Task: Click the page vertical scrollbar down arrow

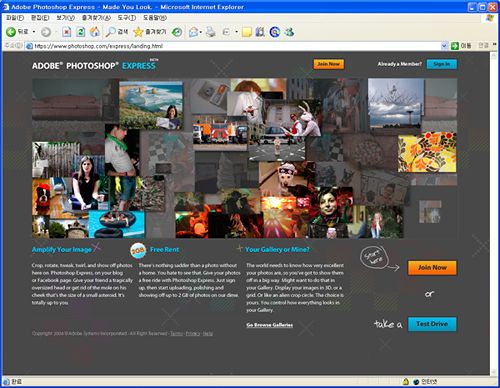Action: (x=494, y=372)
